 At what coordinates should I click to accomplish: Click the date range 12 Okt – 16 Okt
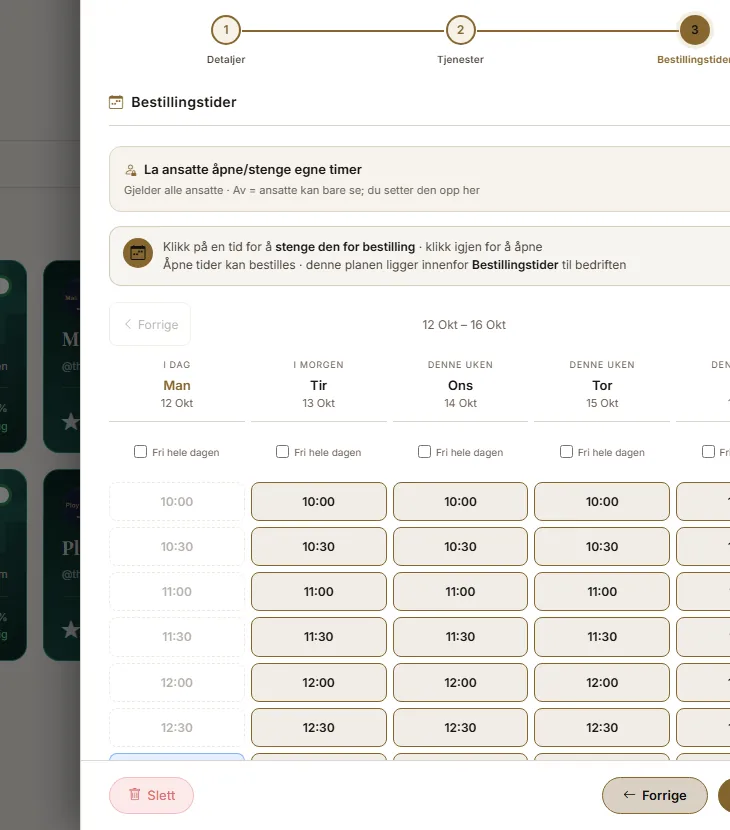[464, 324]
